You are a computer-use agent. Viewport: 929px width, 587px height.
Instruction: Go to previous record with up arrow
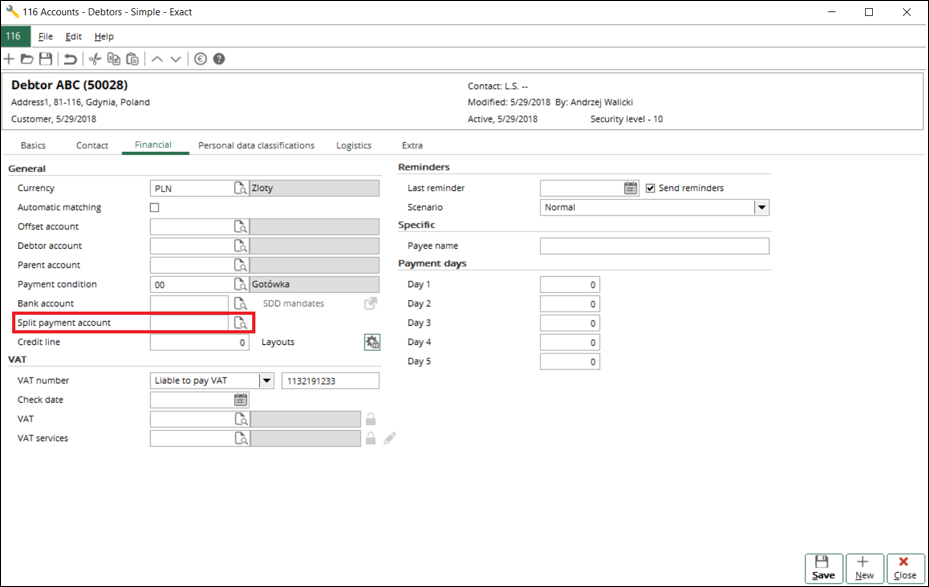tap(157, 59)
